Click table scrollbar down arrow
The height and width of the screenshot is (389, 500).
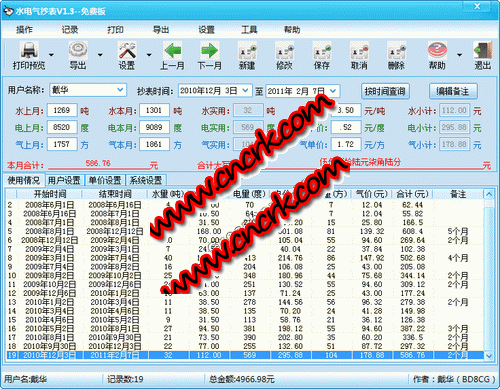[489, 355]
